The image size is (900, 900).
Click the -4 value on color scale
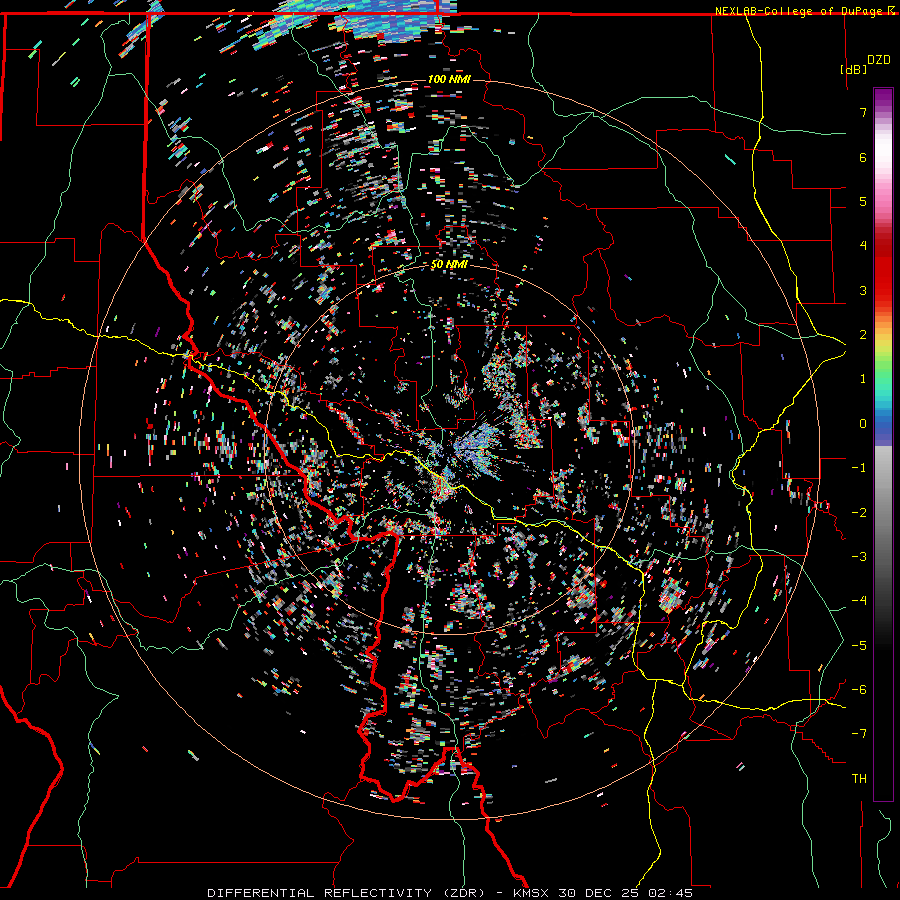pyautogui.click(x=859, y=600)
